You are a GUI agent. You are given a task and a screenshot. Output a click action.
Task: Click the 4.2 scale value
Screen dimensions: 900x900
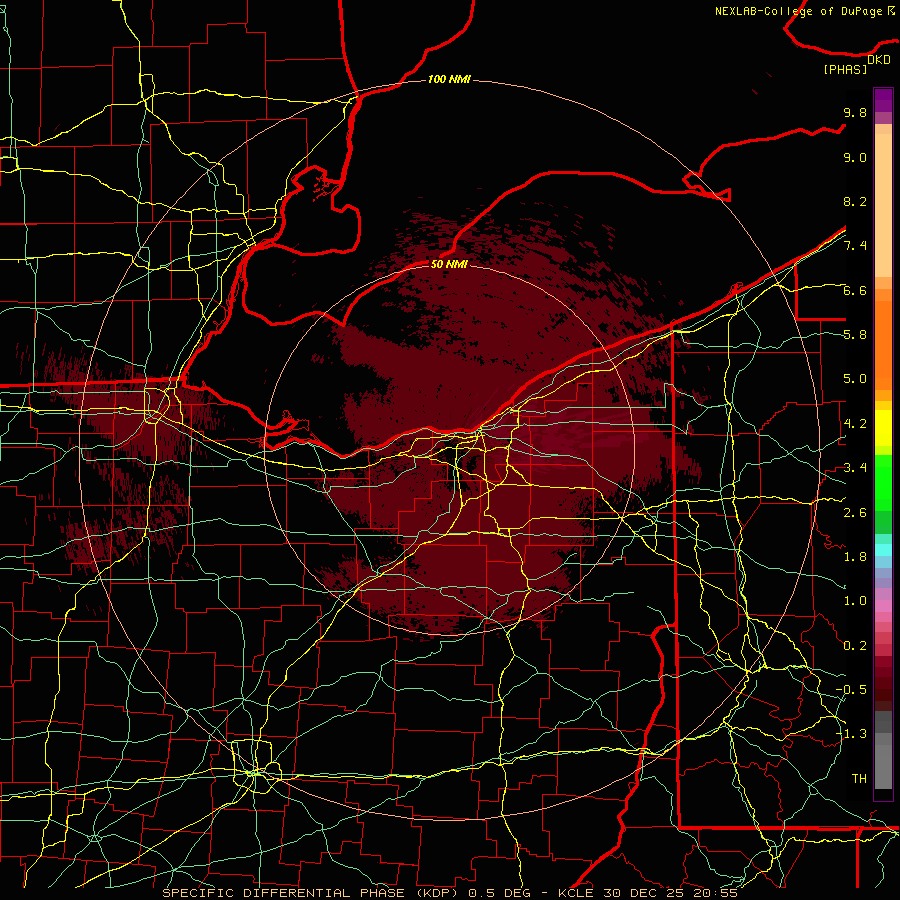855,424
